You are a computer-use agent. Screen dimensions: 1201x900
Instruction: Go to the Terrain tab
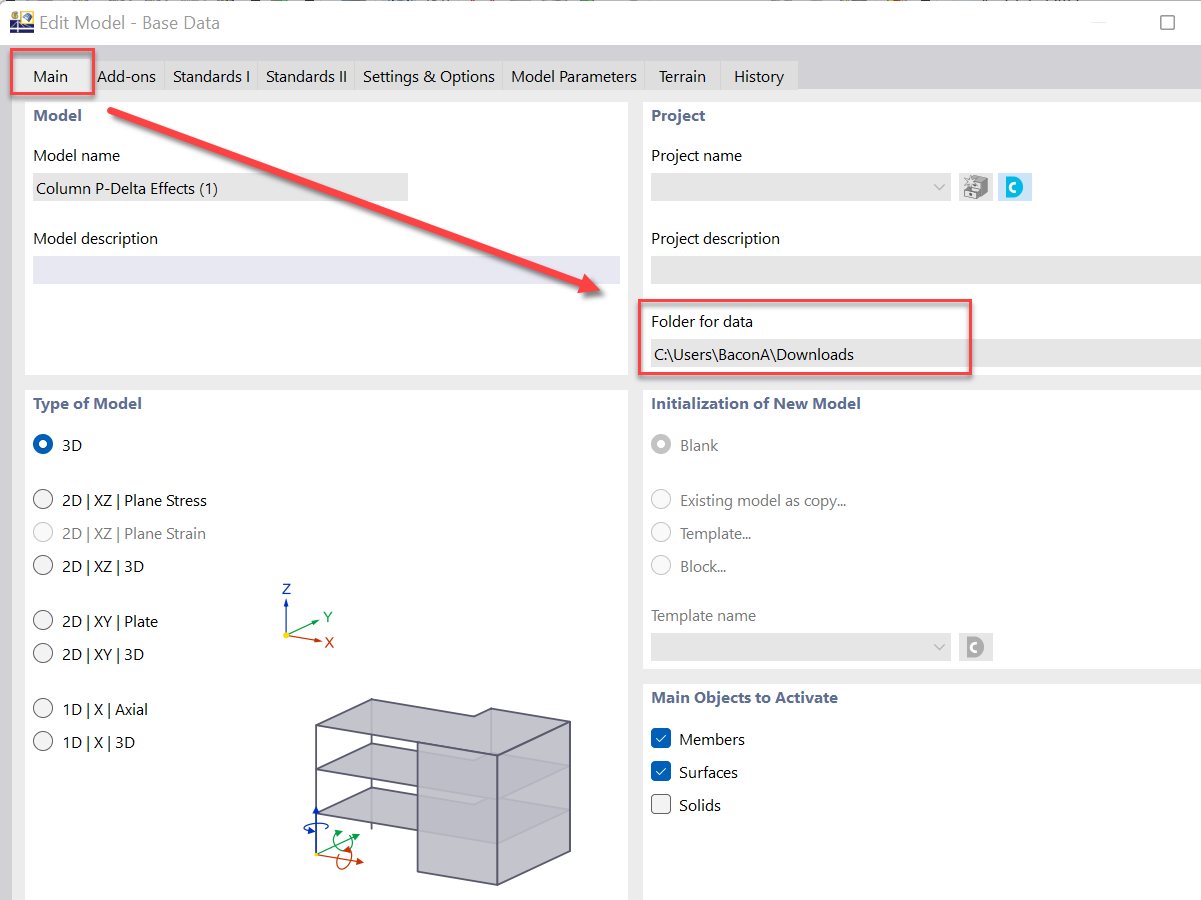click(682, 76)
